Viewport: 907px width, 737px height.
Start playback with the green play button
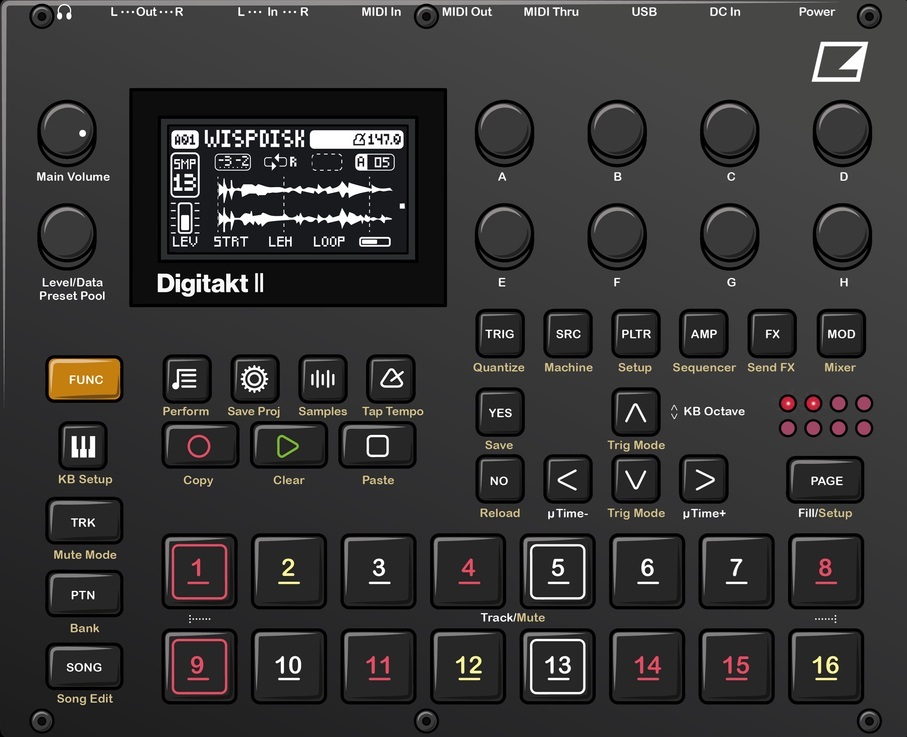tap(287, 446)
